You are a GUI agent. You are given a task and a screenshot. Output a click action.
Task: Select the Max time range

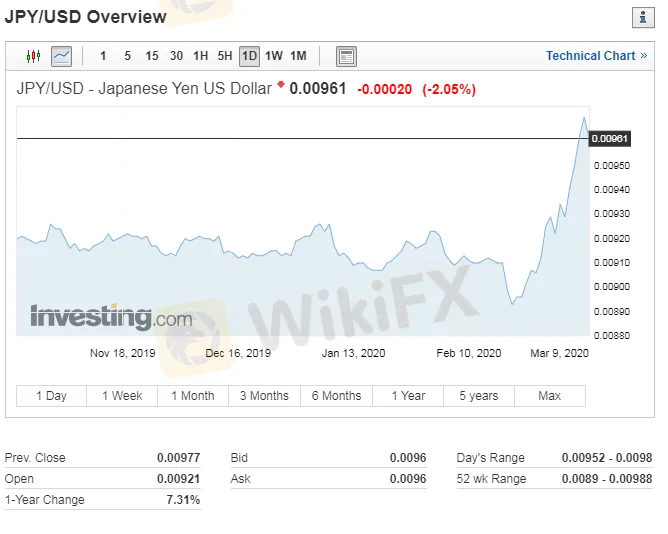[x=550, y=396]
